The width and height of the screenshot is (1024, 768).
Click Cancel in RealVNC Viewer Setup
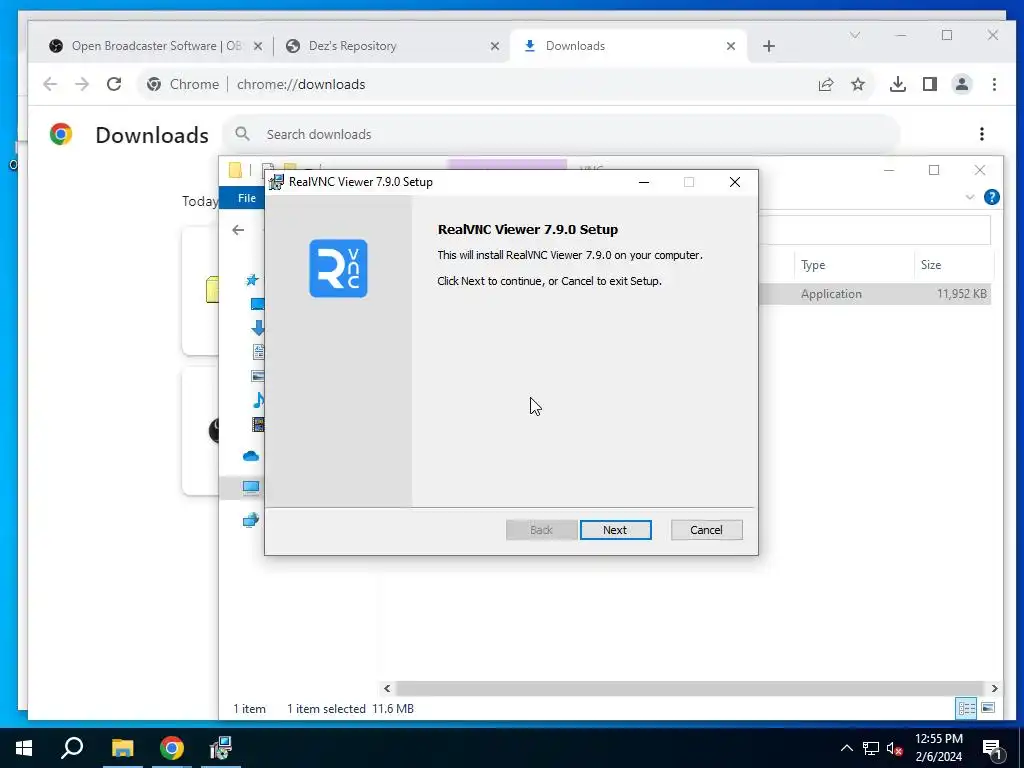(x=706, y=530)
